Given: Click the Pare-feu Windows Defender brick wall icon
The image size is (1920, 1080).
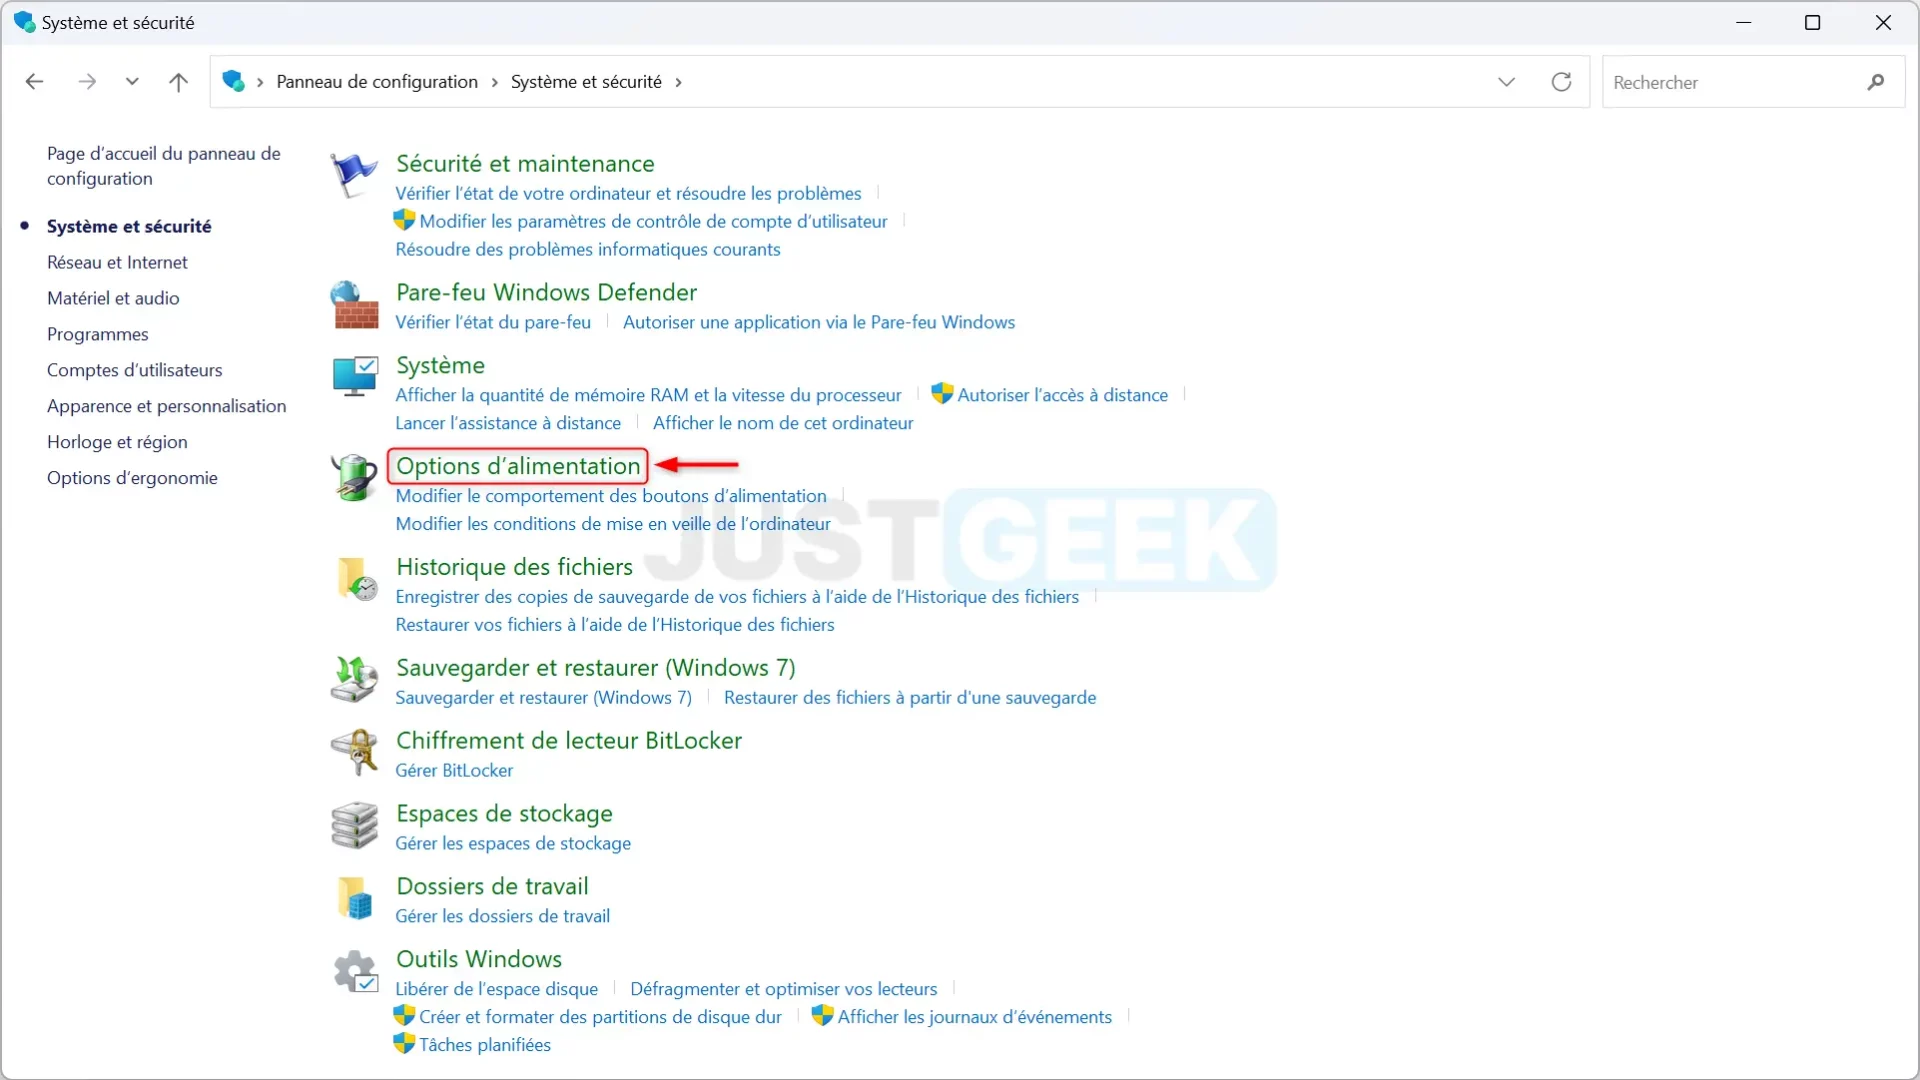Looking at the screenshot, I should [x=354, y=305].
